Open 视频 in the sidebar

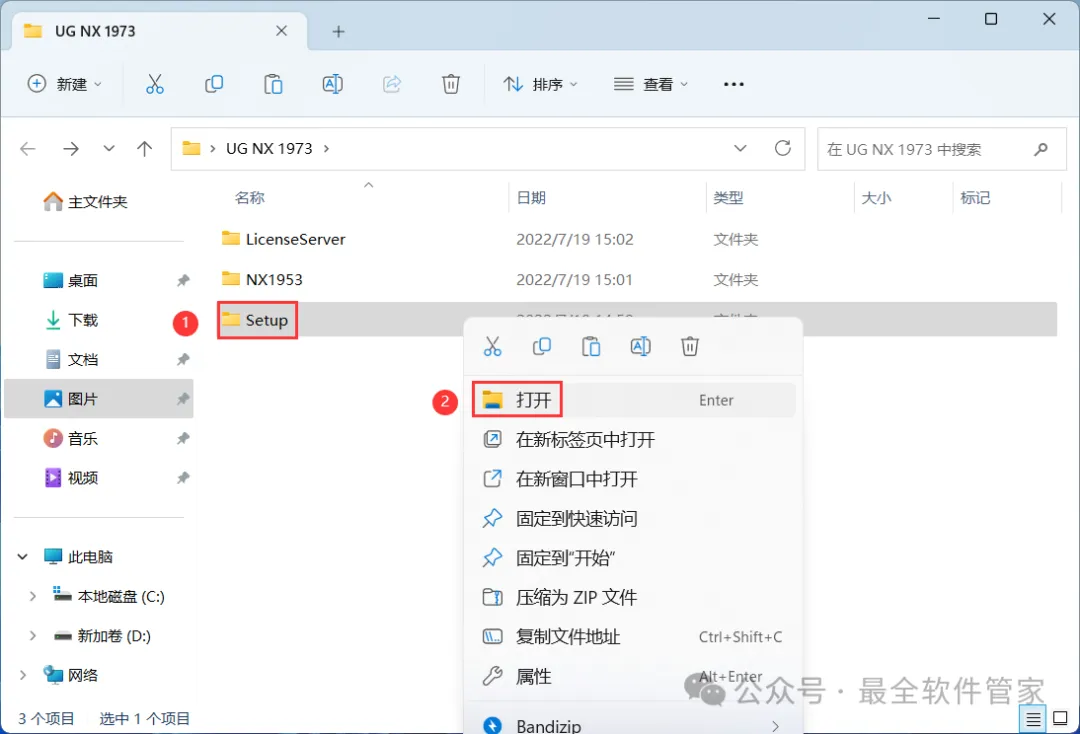point(71,478)
